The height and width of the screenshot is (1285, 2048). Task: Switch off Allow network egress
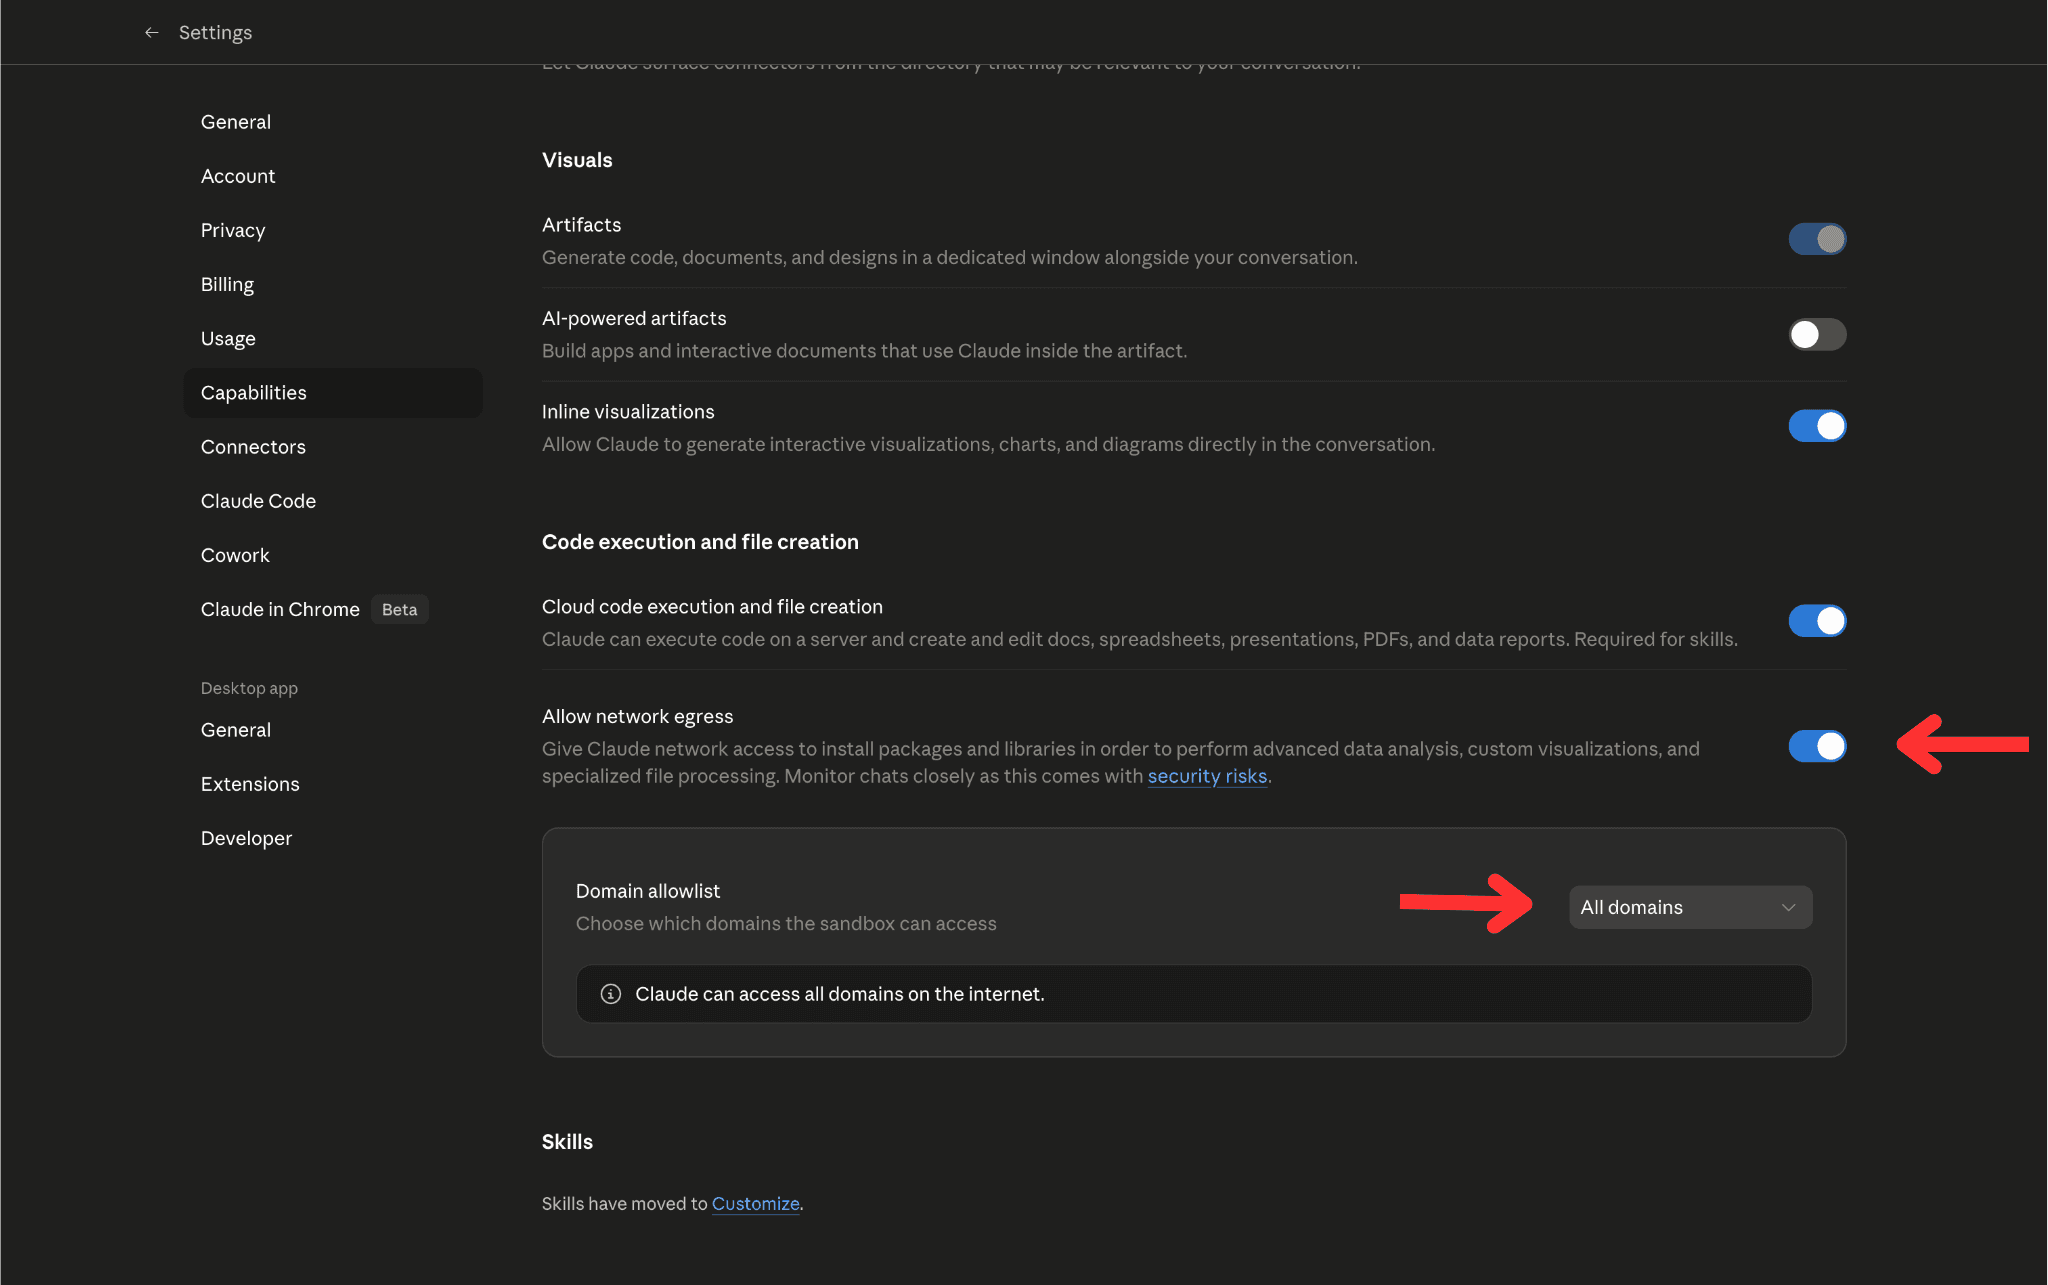point(1817,746)
